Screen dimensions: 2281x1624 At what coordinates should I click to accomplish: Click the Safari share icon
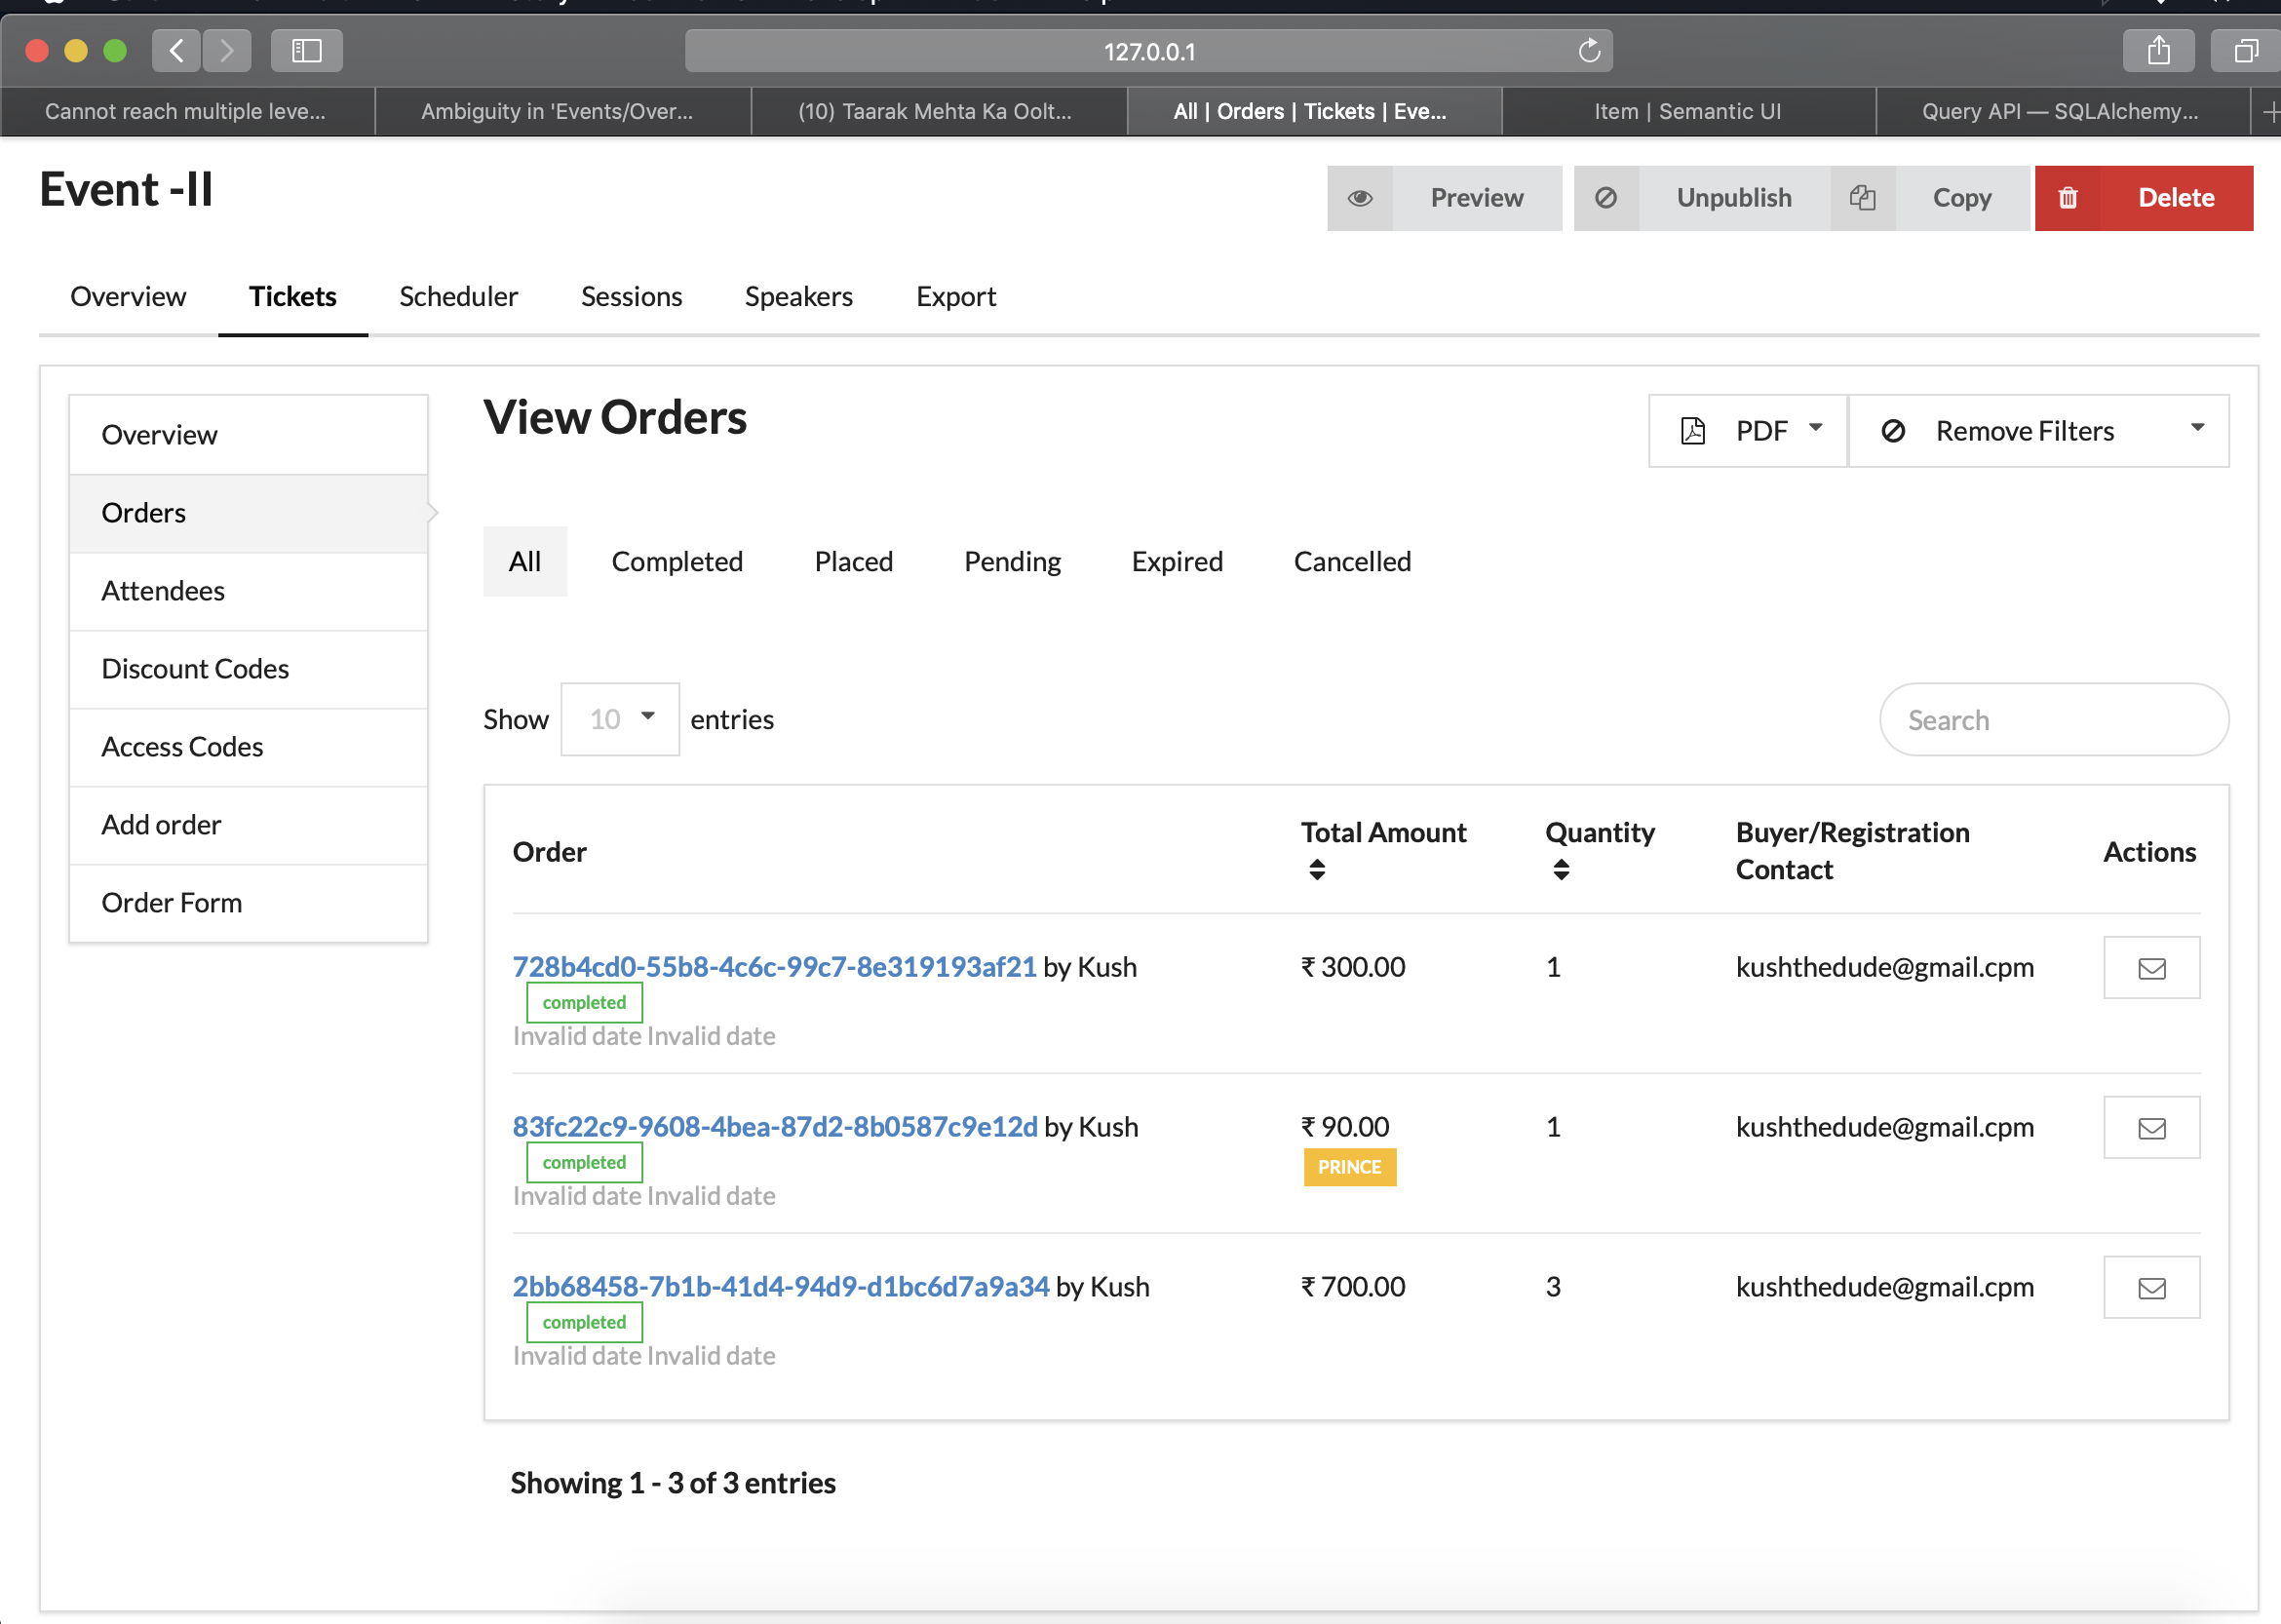tap(2158, 51)
